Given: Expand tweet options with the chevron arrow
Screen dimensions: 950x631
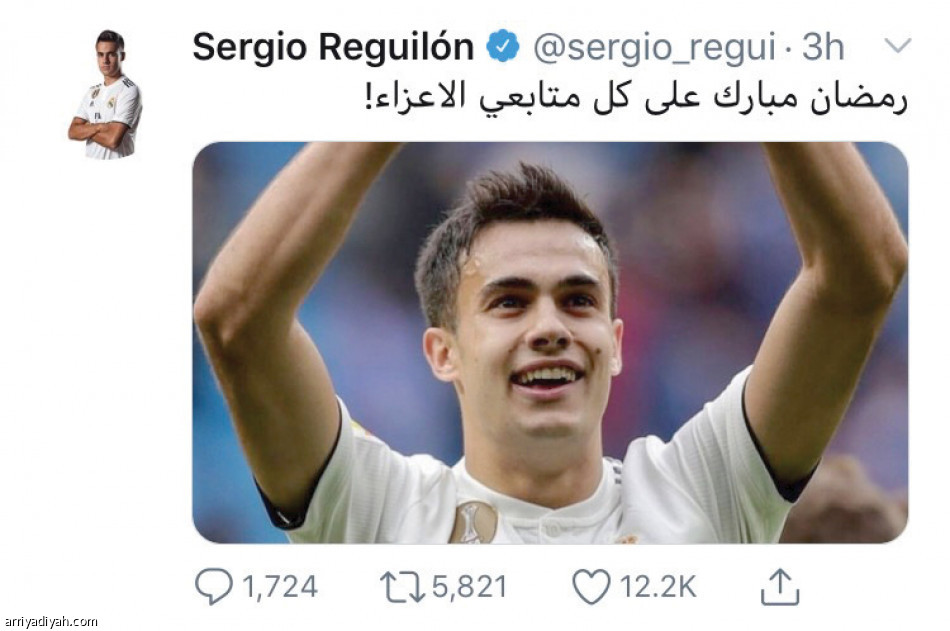Looking at the screenshot, I should (898, 44).
